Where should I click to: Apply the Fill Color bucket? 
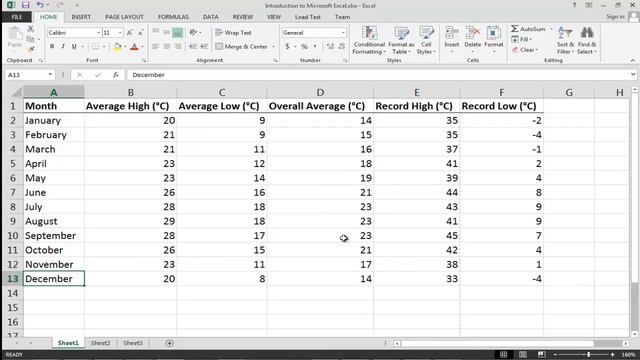pyautogui.click(x=117, y=47)
